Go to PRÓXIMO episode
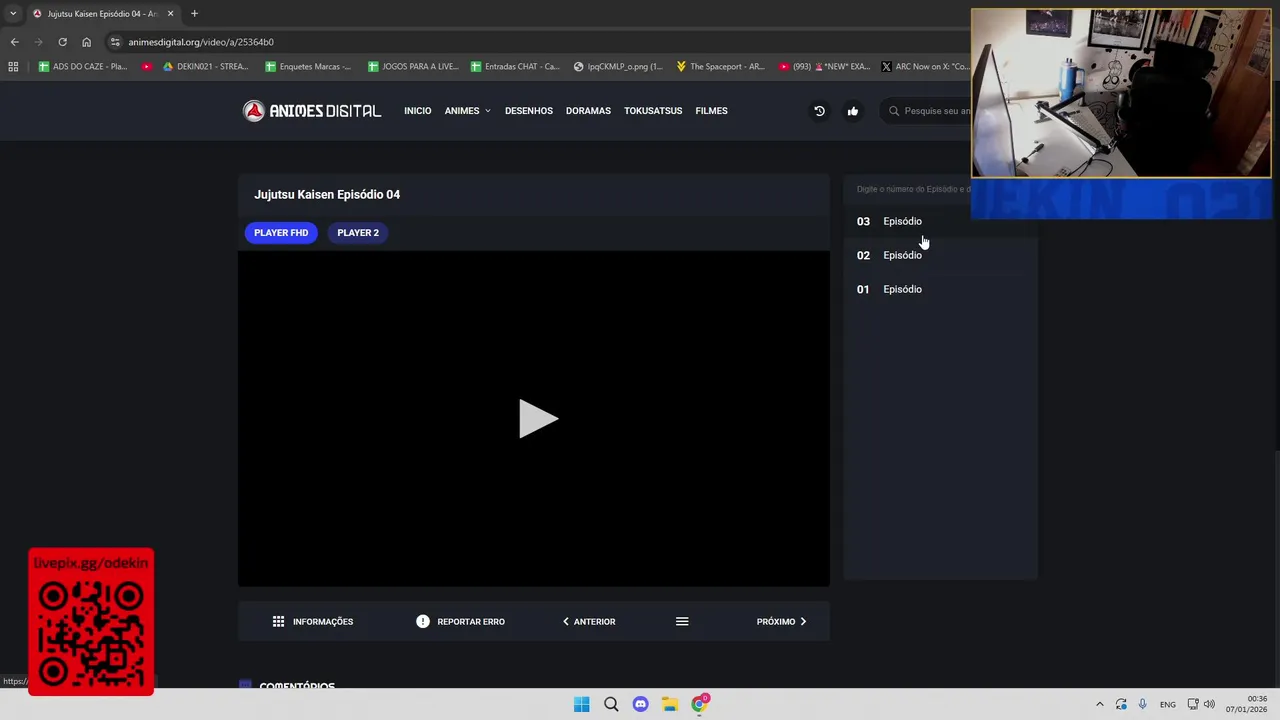 (781, 621)
